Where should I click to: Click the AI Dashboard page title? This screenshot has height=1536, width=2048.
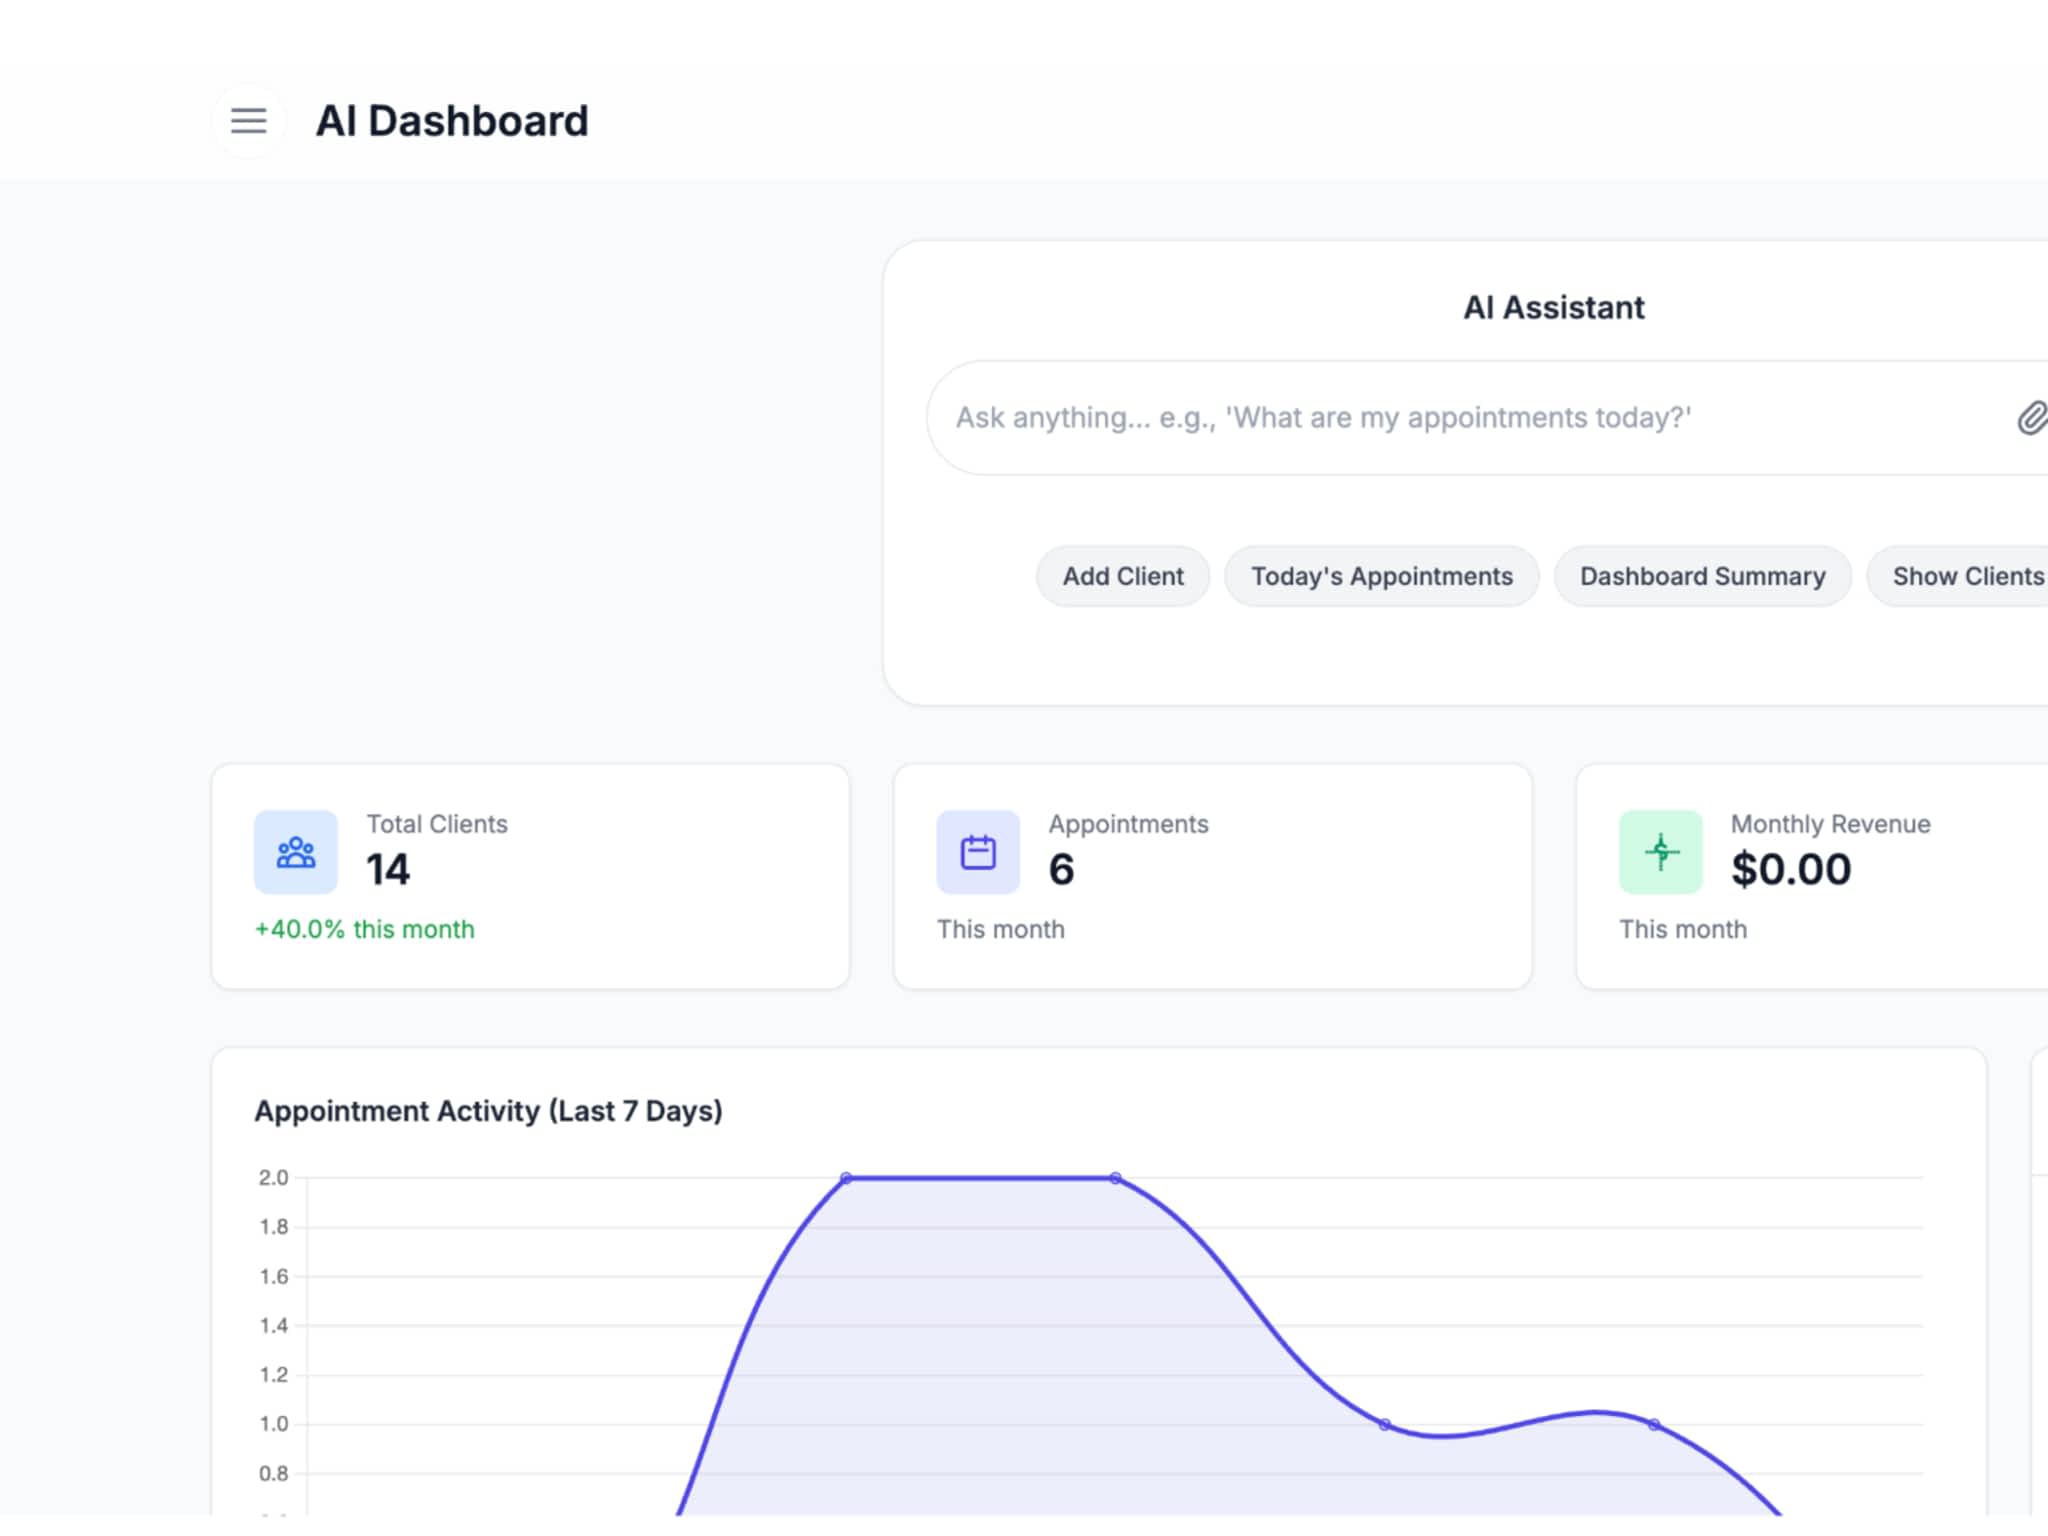tap(452, 121)
